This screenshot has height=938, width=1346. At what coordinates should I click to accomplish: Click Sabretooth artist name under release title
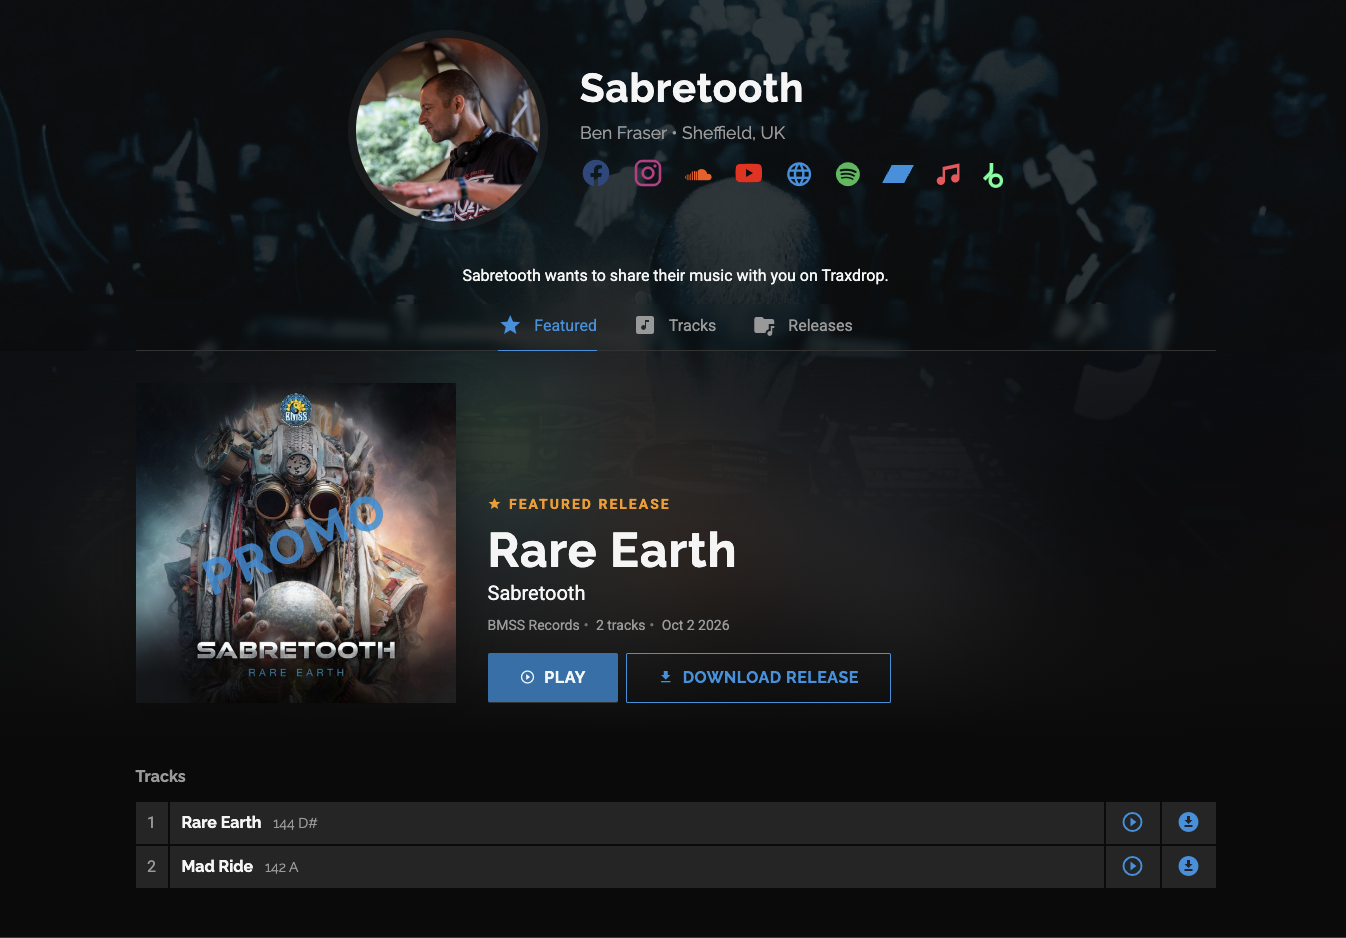click(536, 594)
